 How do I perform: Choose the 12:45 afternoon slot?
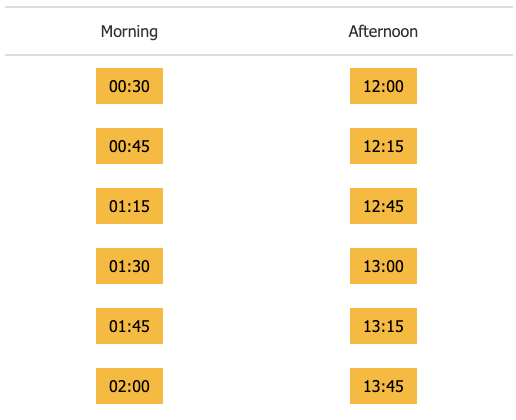(383, 206)
